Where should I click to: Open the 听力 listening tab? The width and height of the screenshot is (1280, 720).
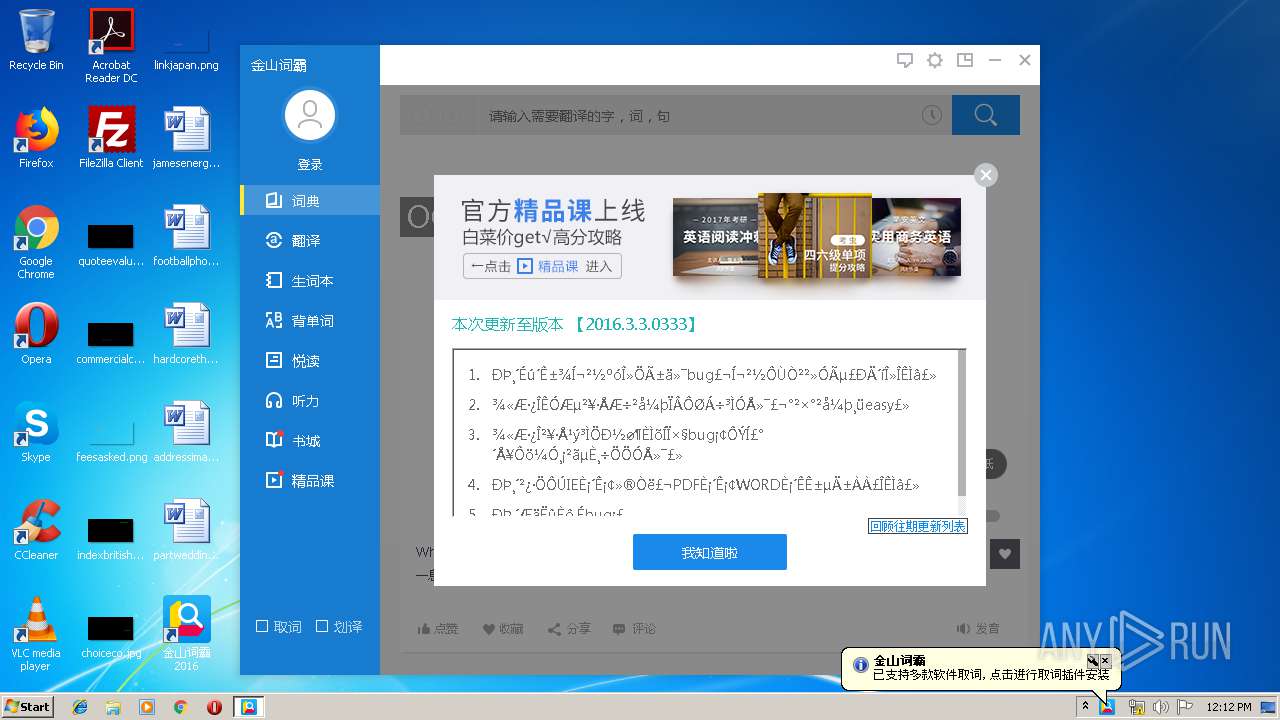click(310, 401)
